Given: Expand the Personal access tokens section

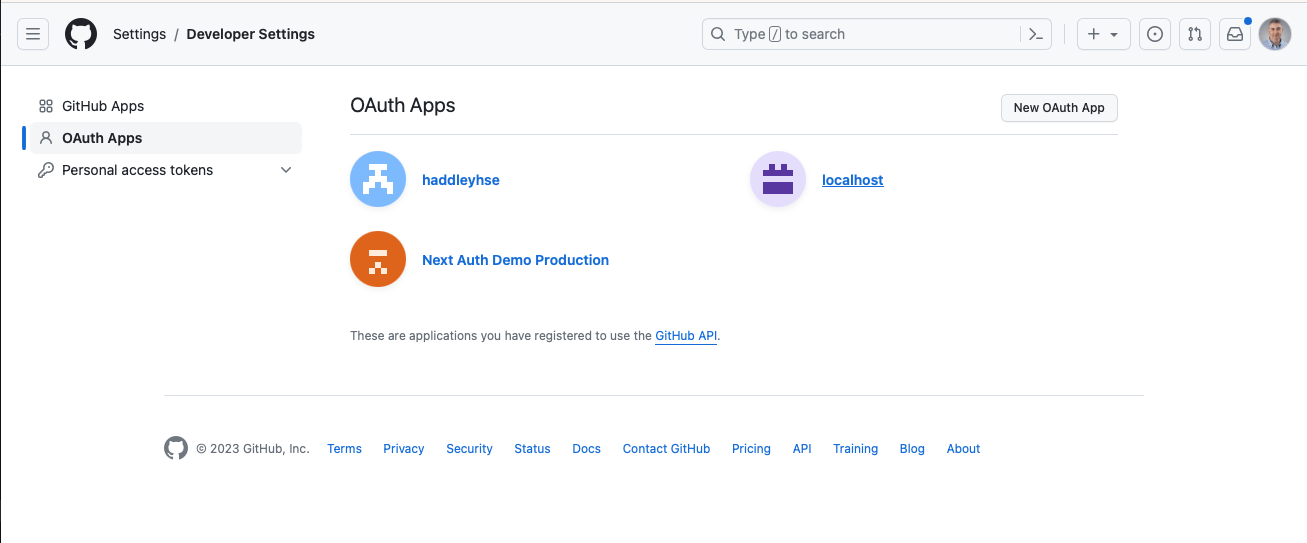Looking at the screenshot, I should point(286,170).
